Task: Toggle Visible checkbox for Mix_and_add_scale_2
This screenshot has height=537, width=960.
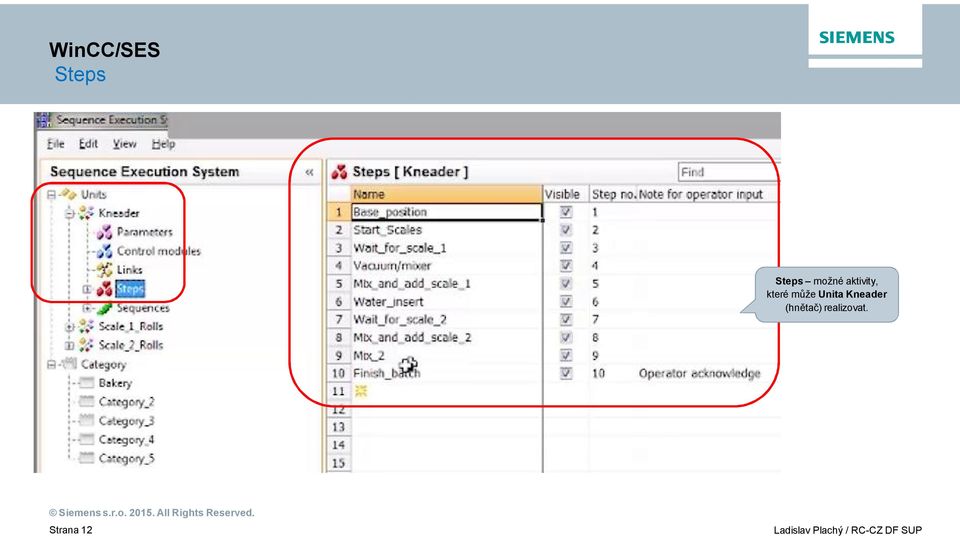Action: click(566, 337)
